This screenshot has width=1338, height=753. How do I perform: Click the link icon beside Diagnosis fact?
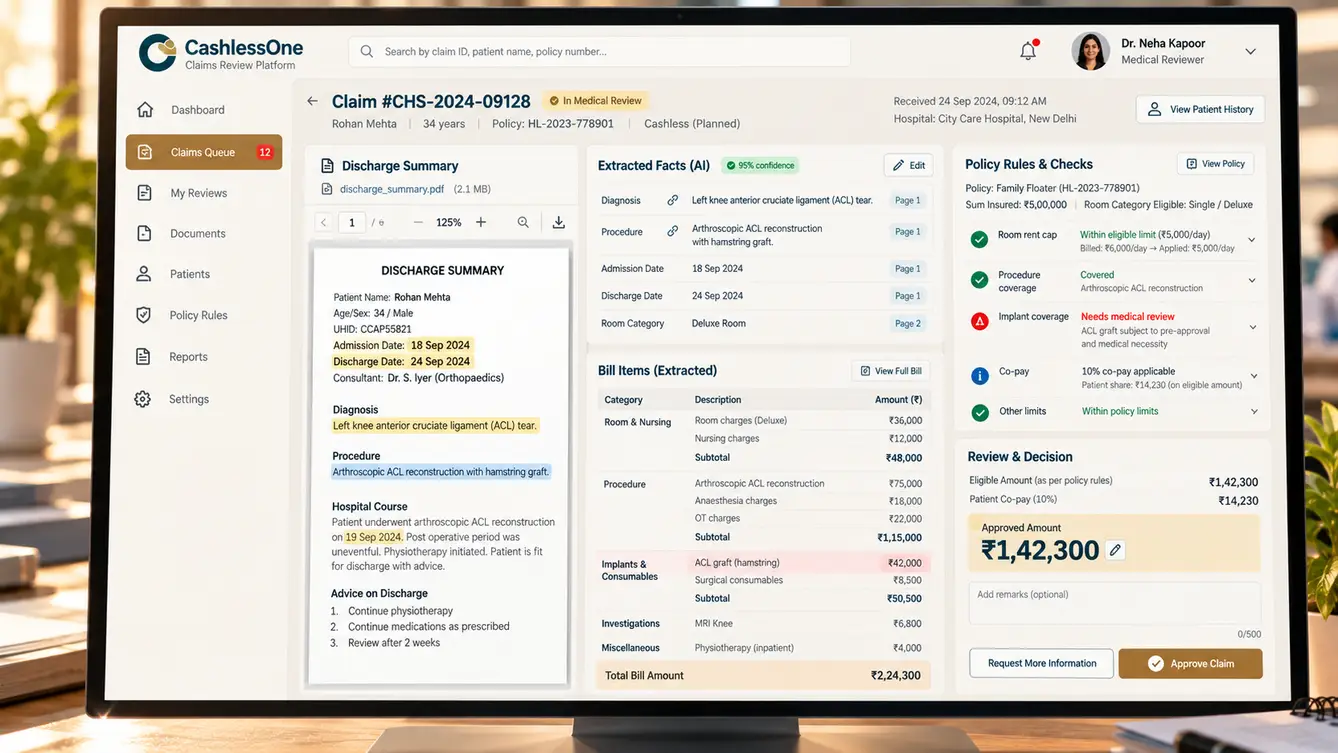pos(673,200)
